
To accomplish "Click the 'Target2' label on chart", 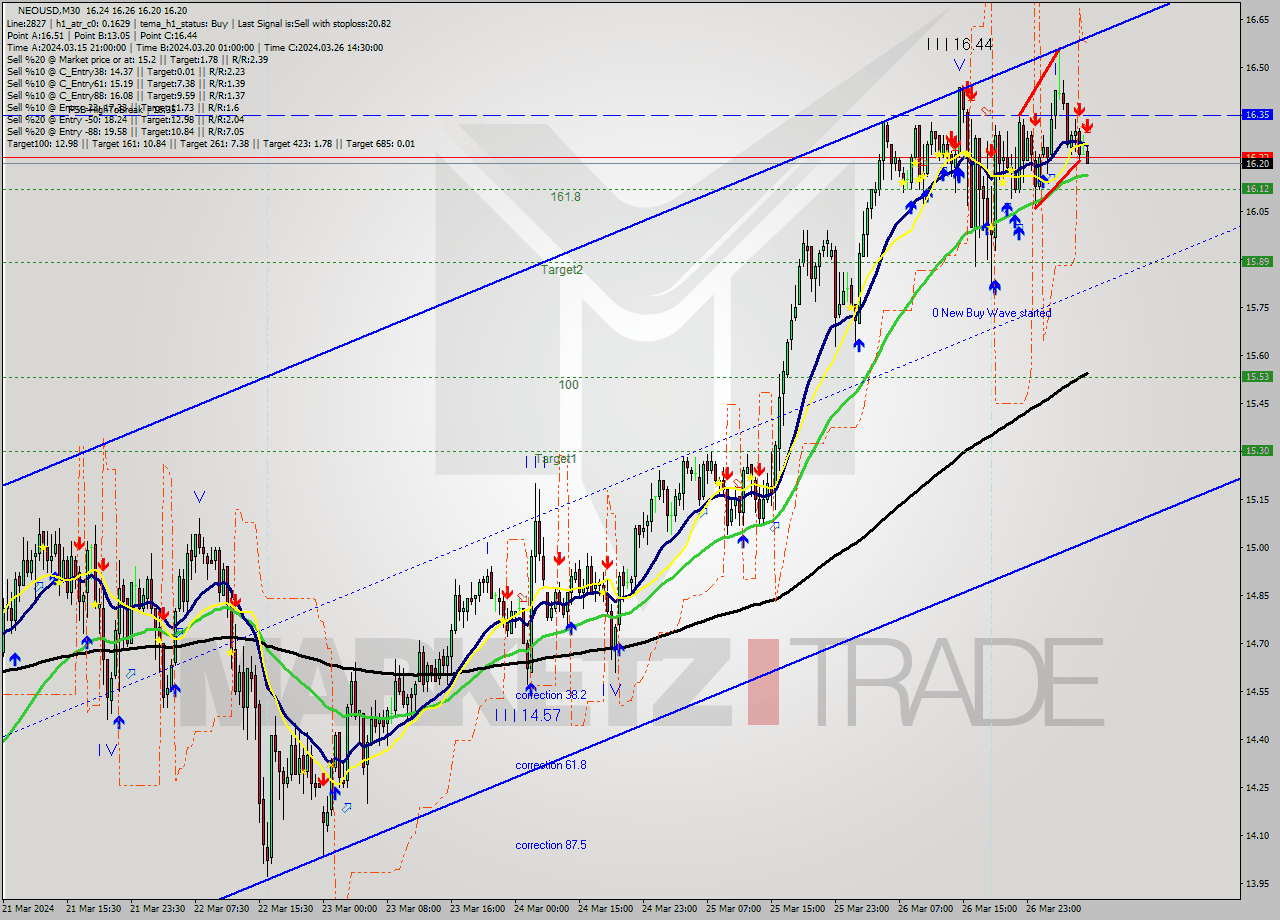I will click(562, 269).
